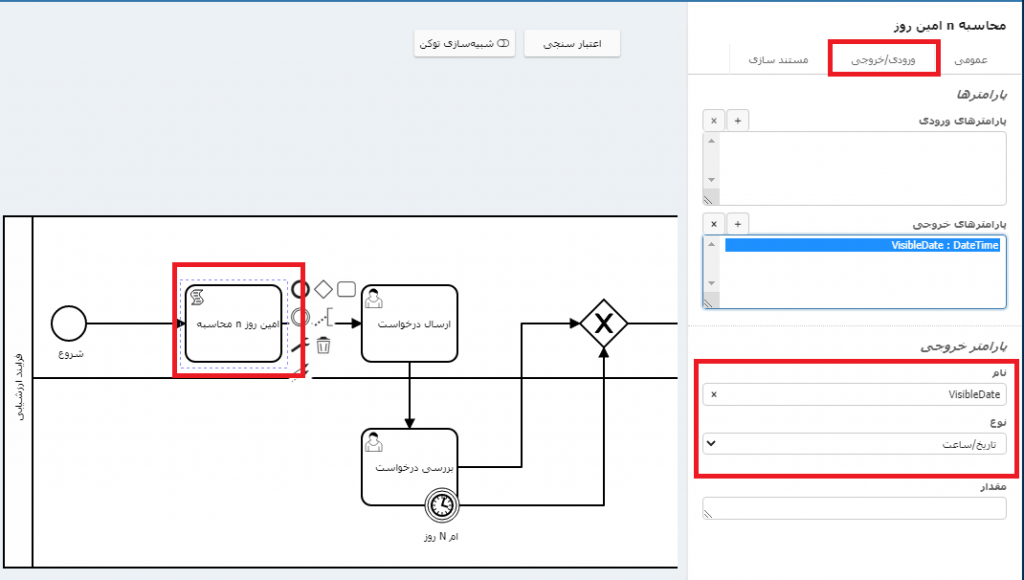The height and width of the screenshot is (580, 1024).
Task: Click the پارامترهای ورودی list box
Action: click(854, 169)
